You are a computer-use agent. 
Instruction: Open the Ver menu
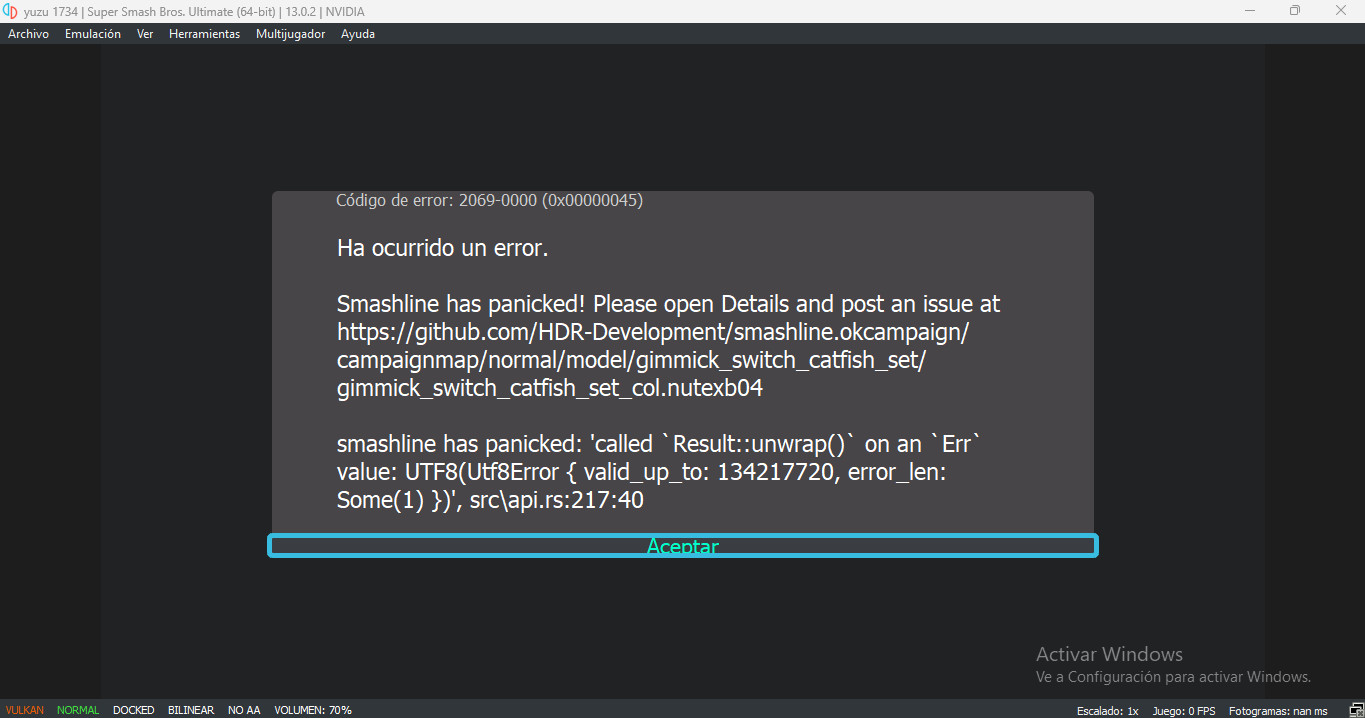click(x=145, y=34)
